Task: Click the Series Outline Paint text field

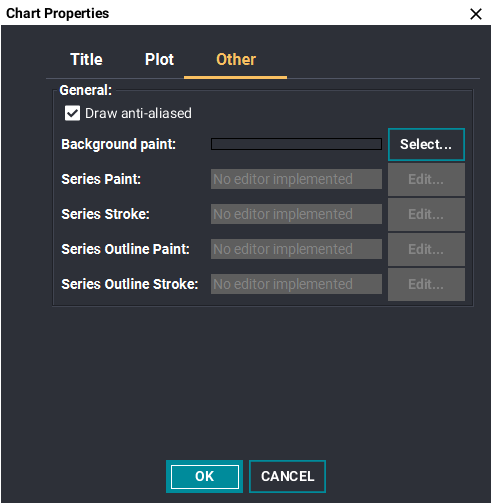Action: [x=296, y=249]
